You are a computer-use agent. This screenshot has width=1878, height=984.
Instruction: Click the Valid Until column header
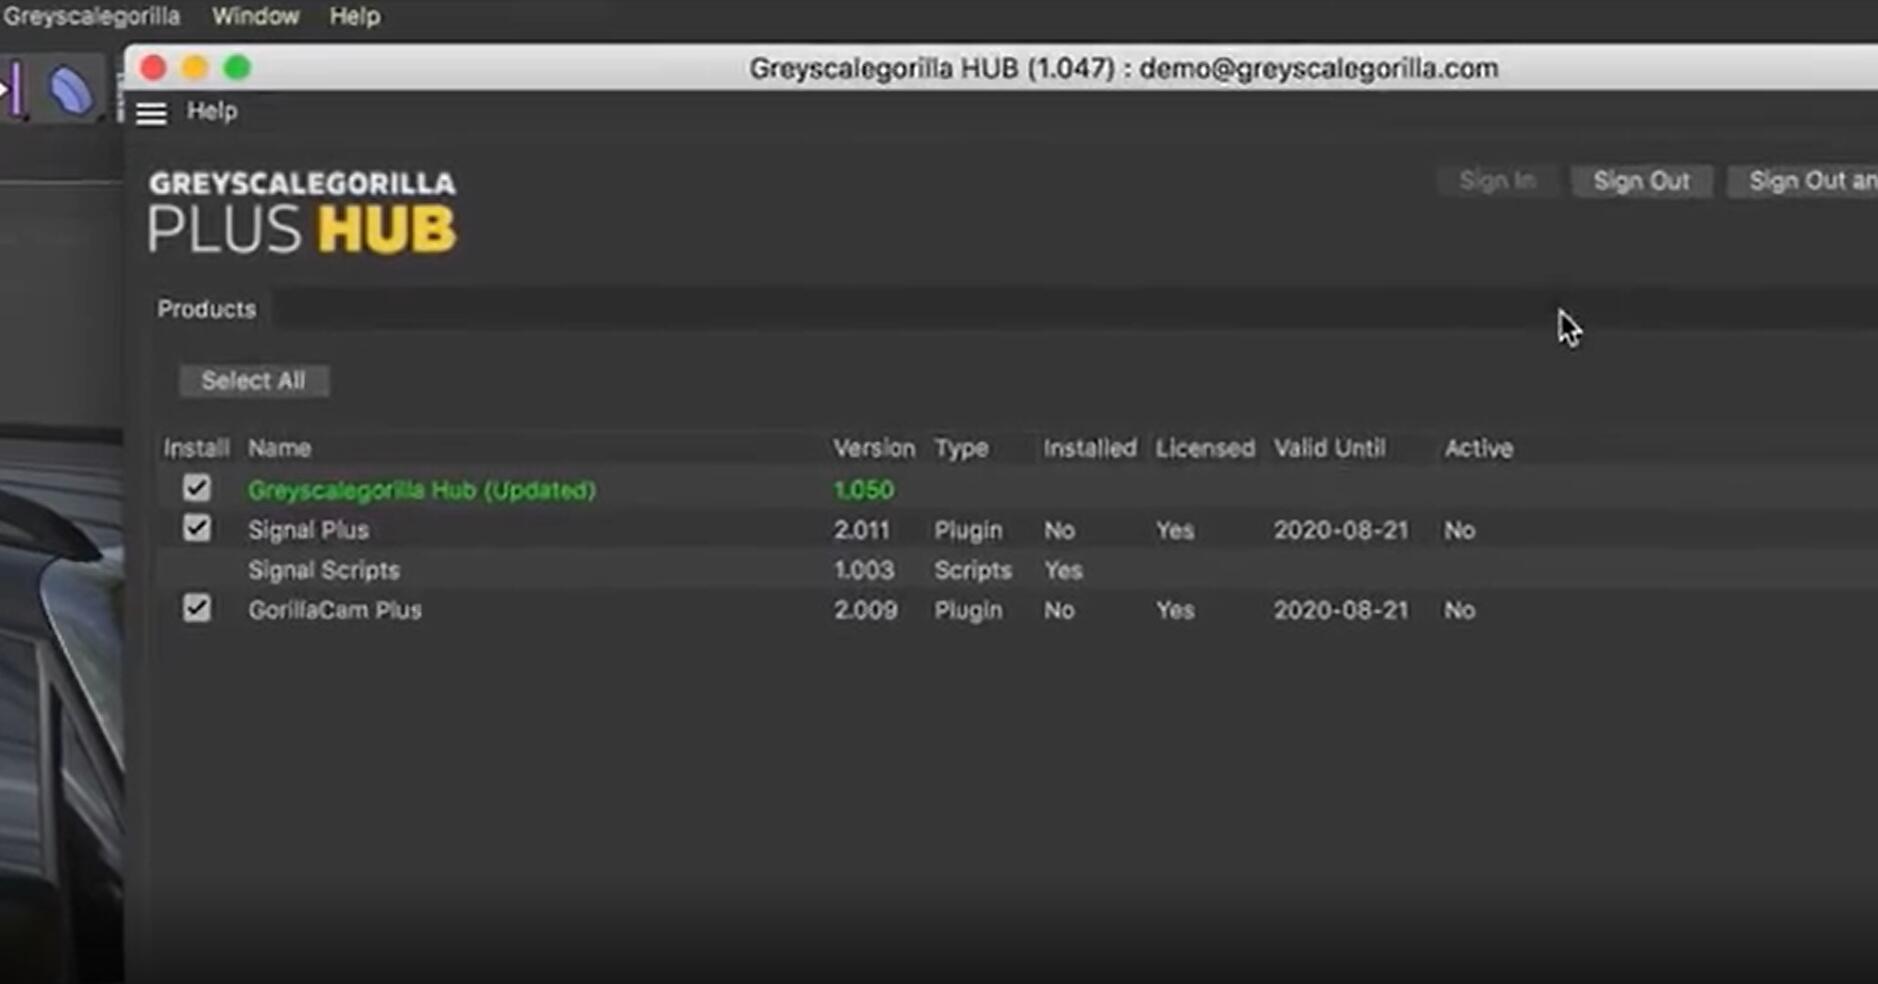[1329, 448]
